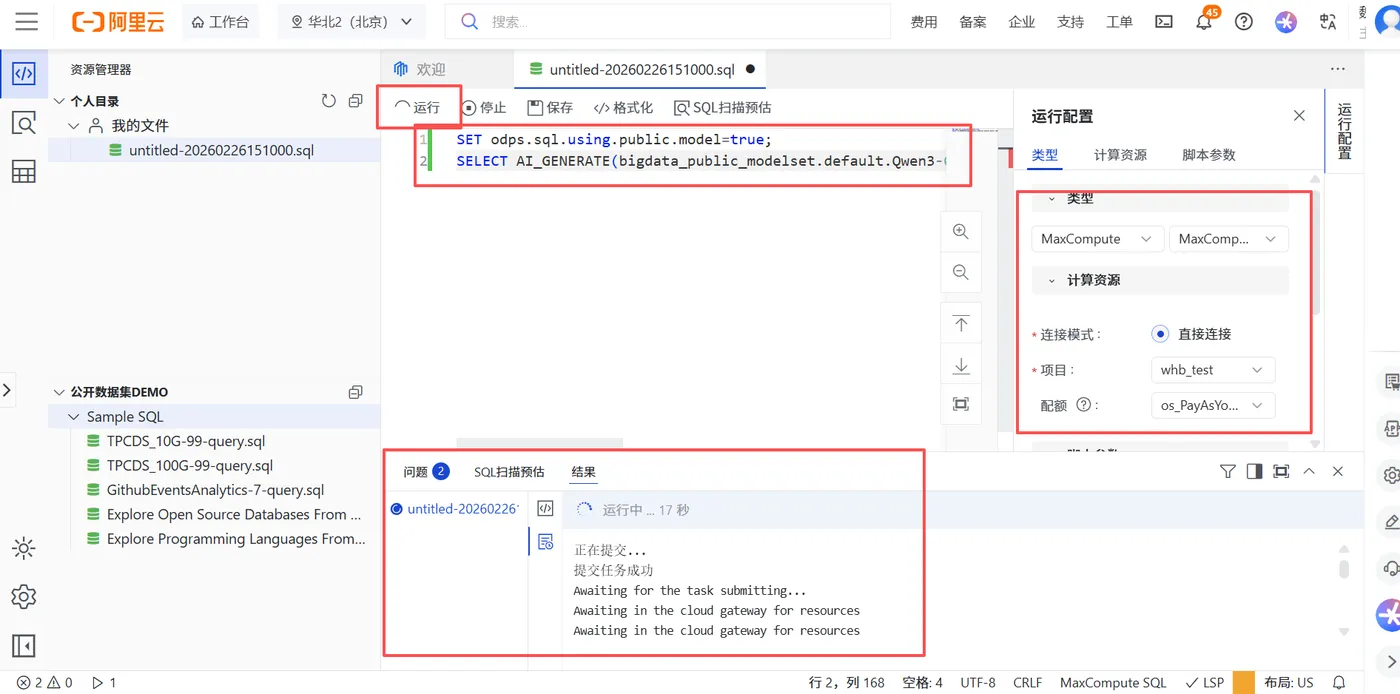
Task: Collapse the 公开数据集DEMO section
Action: point(60,392)
